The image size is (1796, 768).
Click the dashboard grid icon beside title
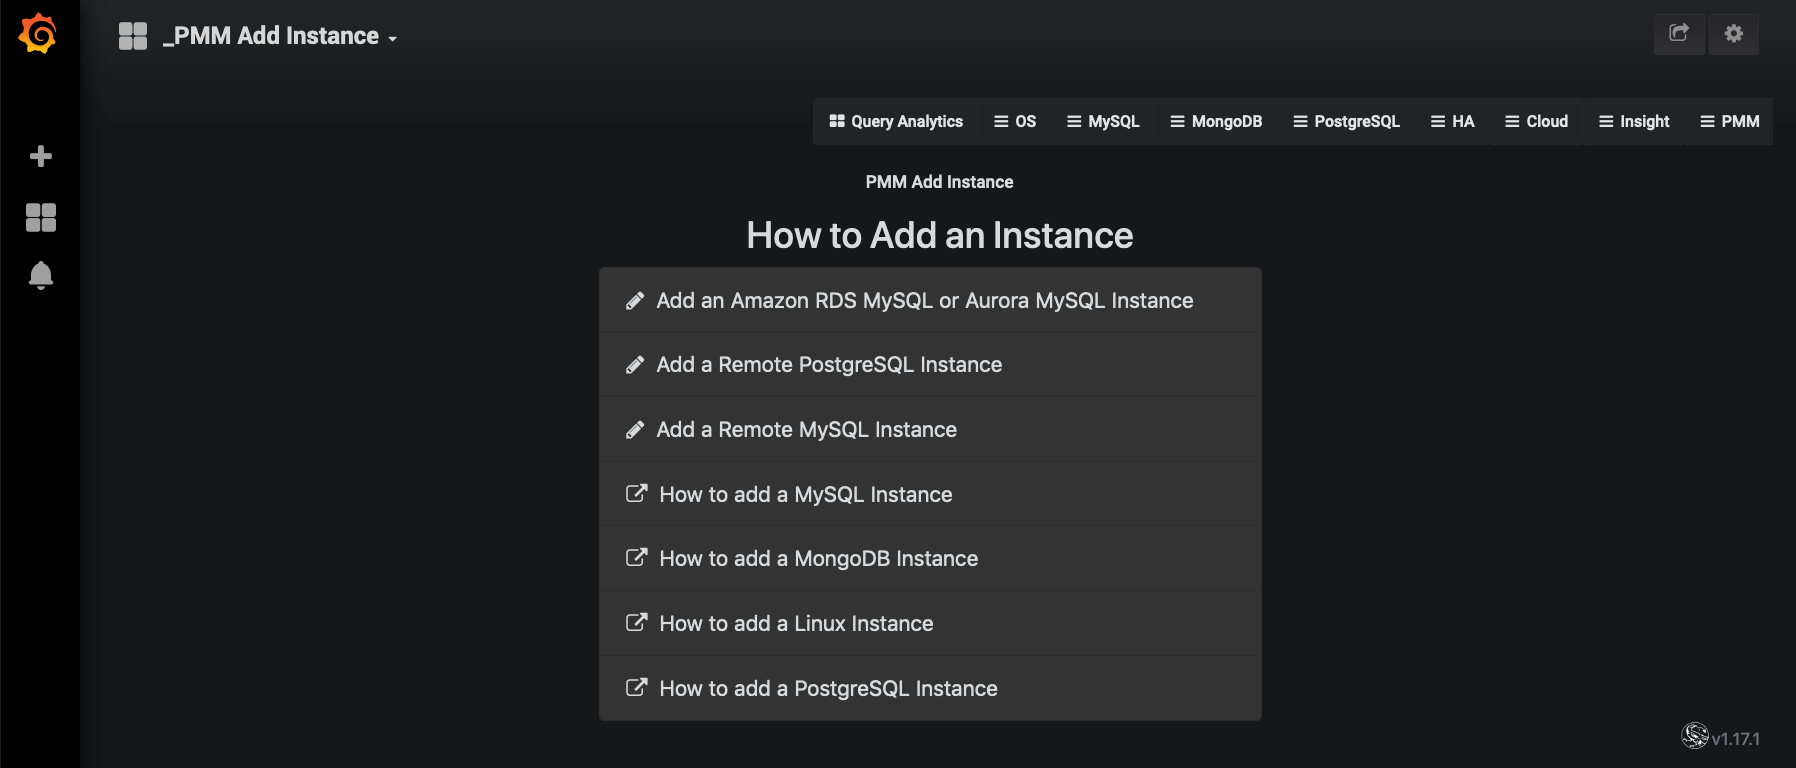pyautogui.click(x=133, y=36)
